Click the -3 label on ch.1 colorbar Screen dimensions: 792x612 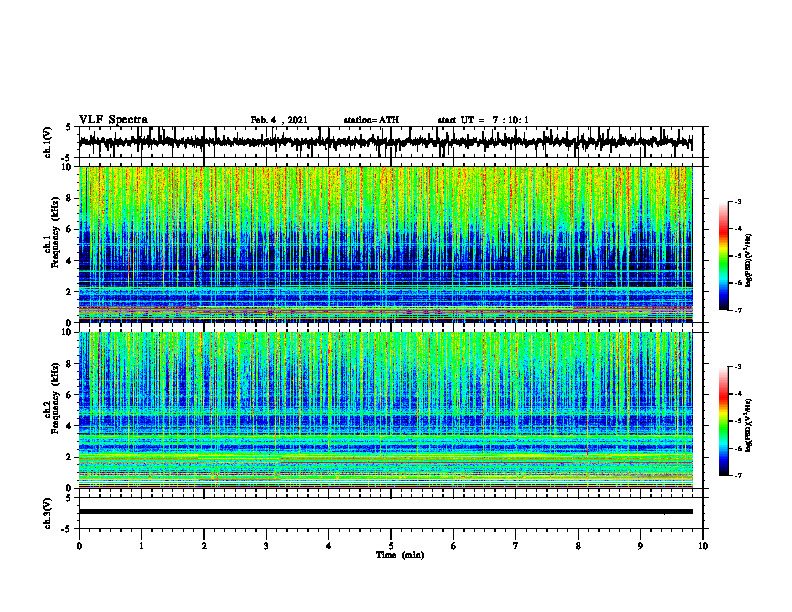click(738, 201)
